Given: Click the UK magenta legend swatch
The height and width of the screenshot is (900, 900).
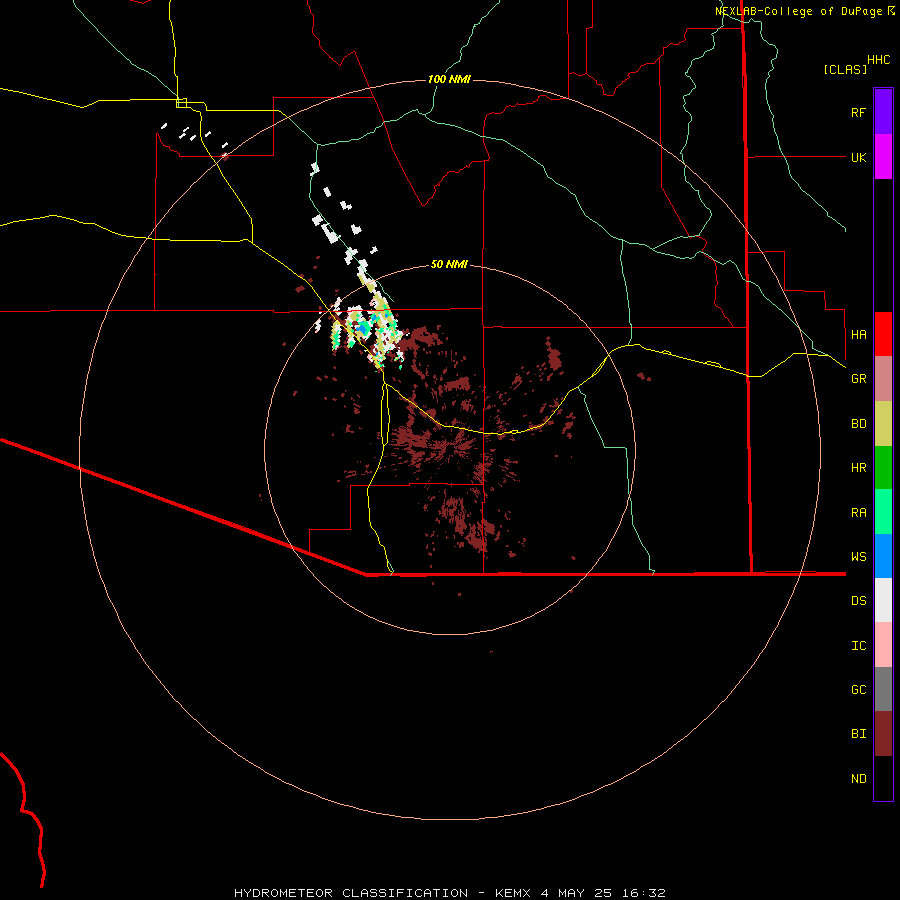Looking at the screenshot, I should (883, 157).
